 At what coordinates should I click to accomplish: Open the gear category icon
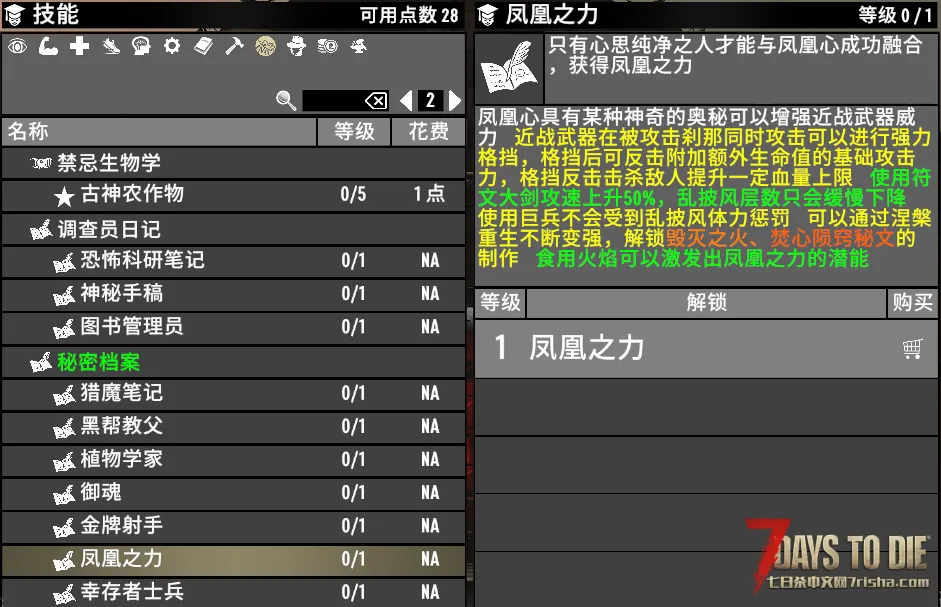172,46
